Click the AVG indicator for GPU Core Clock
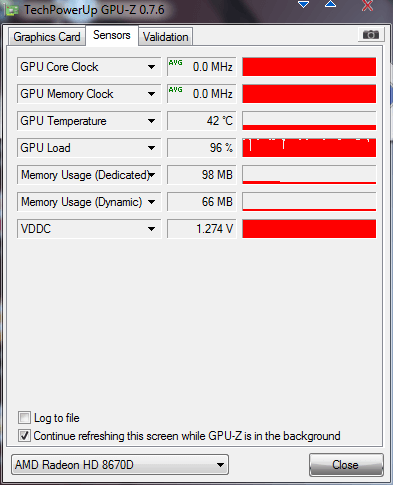Viewport: 393px width, 485px height. coord(175,63)
